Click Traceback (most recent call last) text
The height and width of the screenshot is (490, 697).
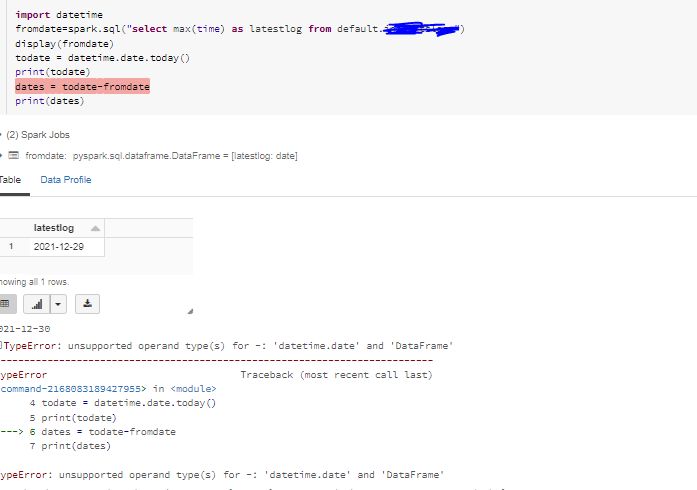336,375
